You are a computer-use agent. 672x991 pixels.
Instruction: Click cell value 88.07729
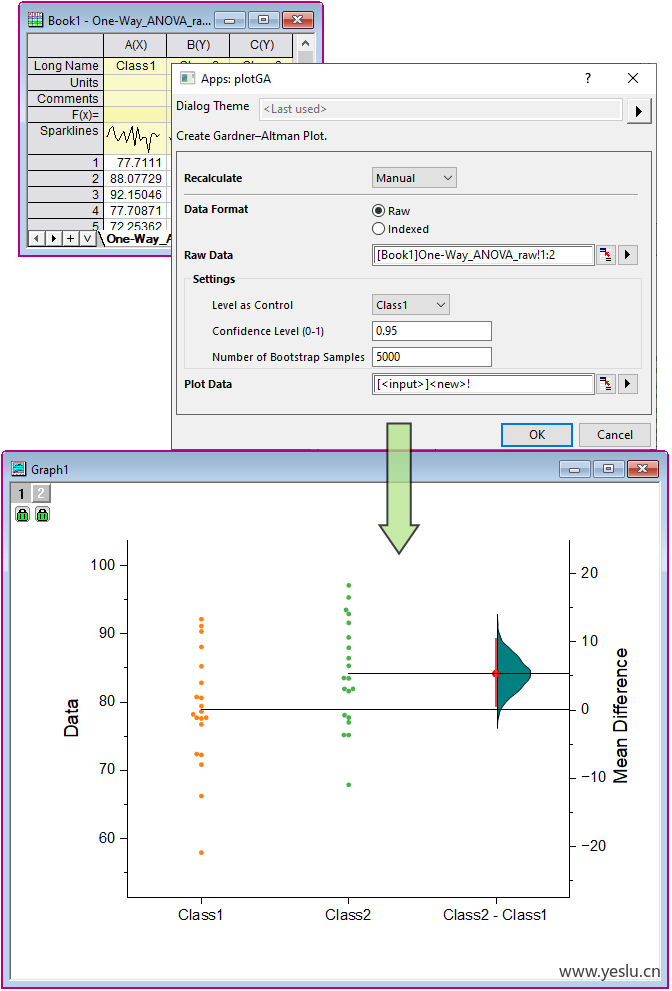click(x=135, y=179)
